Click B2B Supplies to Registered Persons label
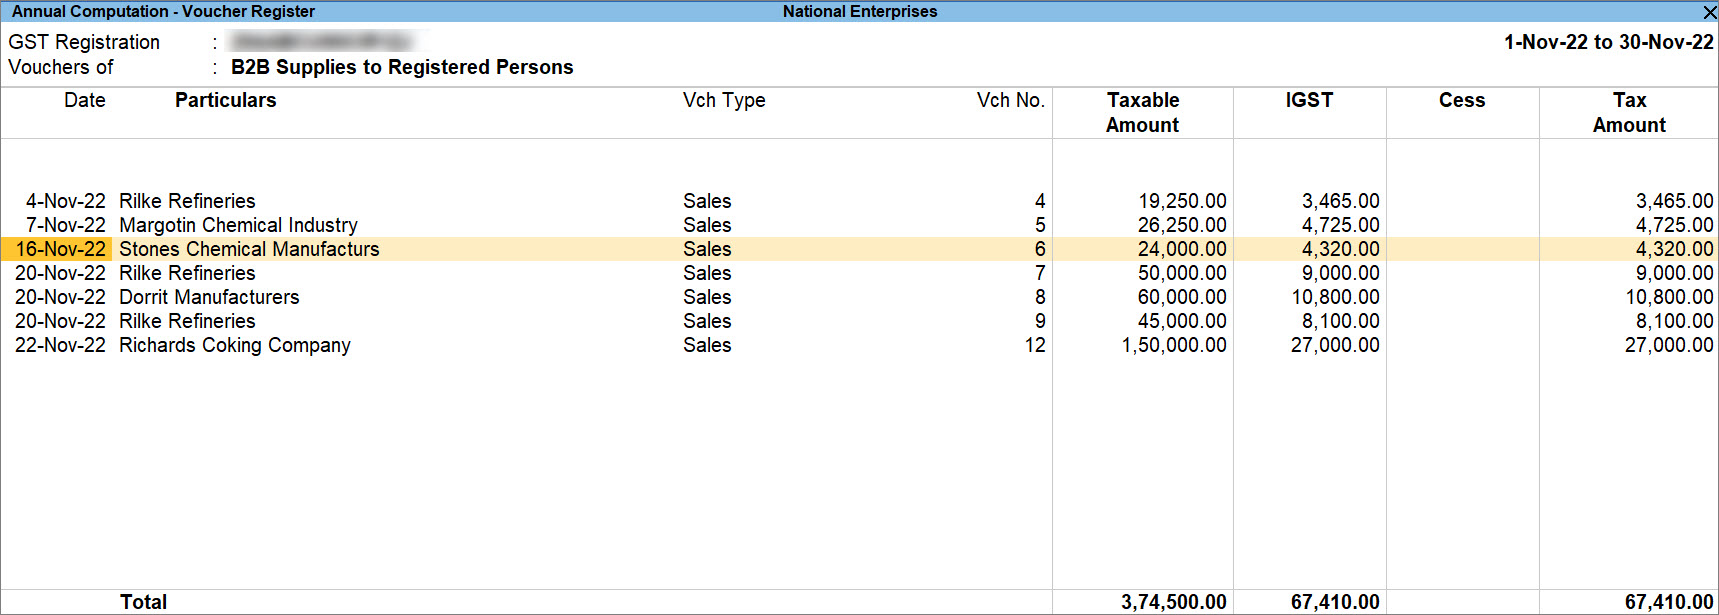Image resolution: width=1719 pixels, height=615 pixels. click(402, 67)
